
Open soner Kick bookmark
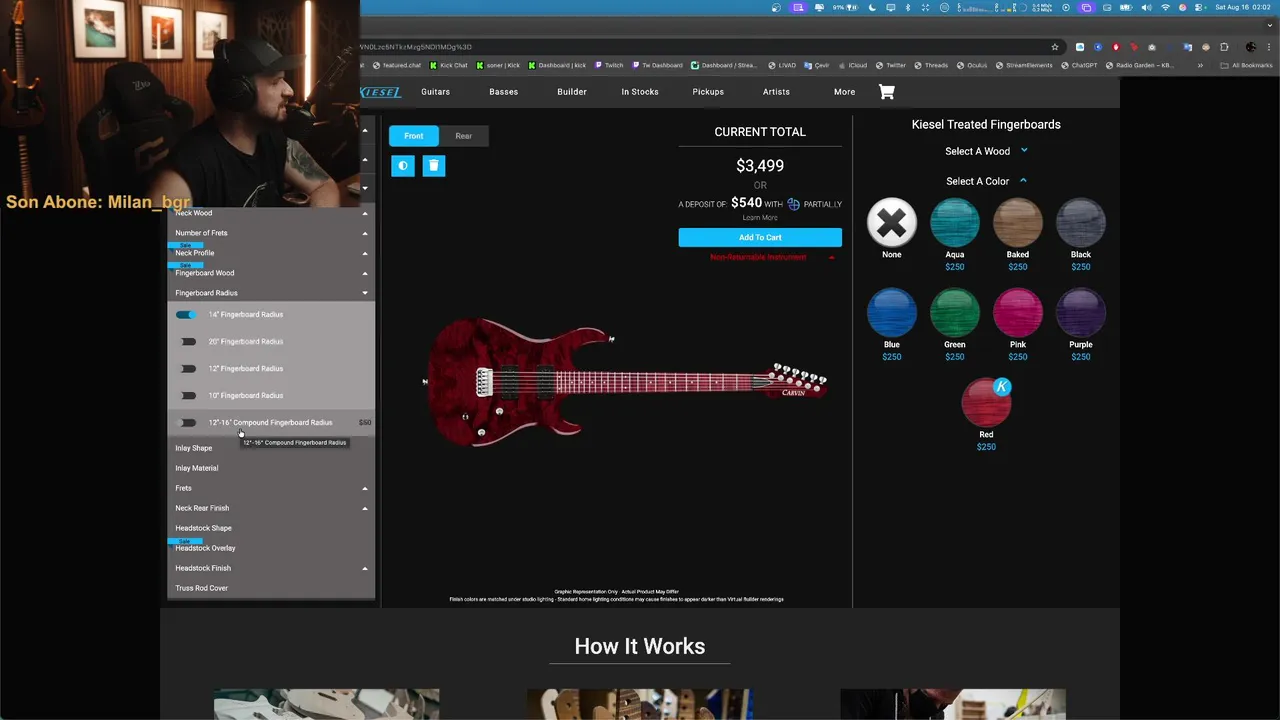click(497, 65)
